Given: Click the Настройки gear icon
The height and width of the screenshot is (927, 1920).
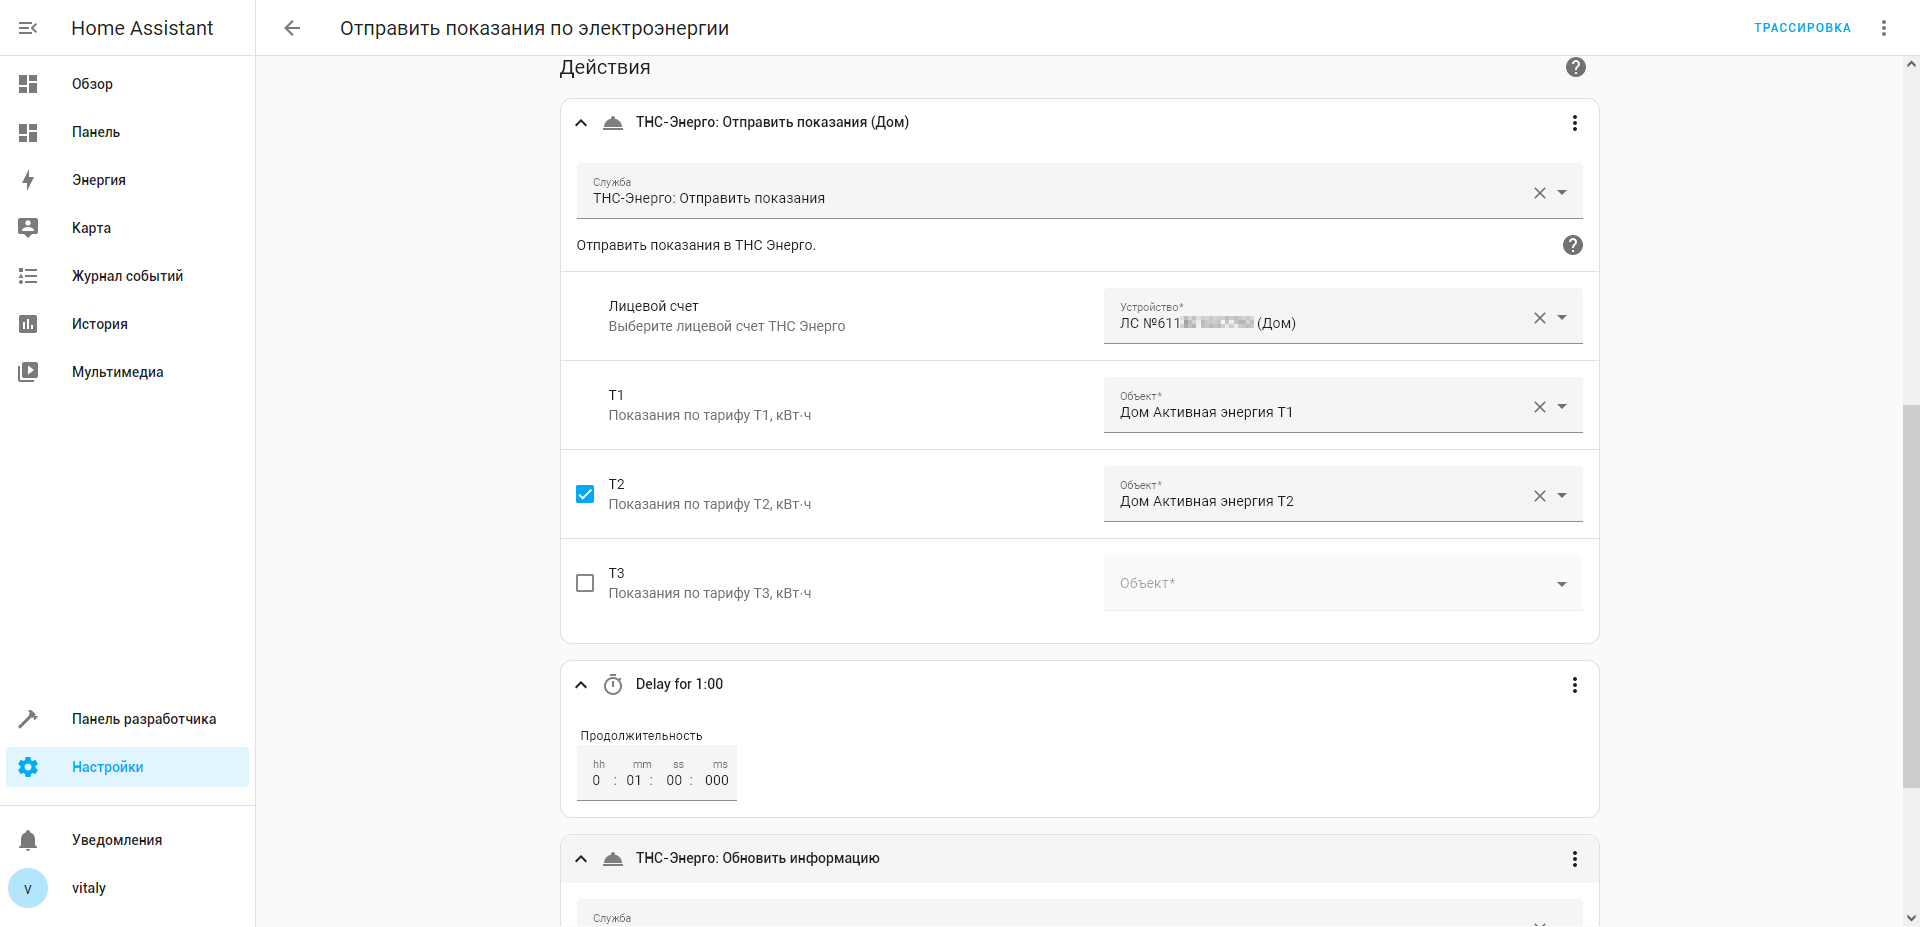Looking at the screenshot, I should click(28, 767).
